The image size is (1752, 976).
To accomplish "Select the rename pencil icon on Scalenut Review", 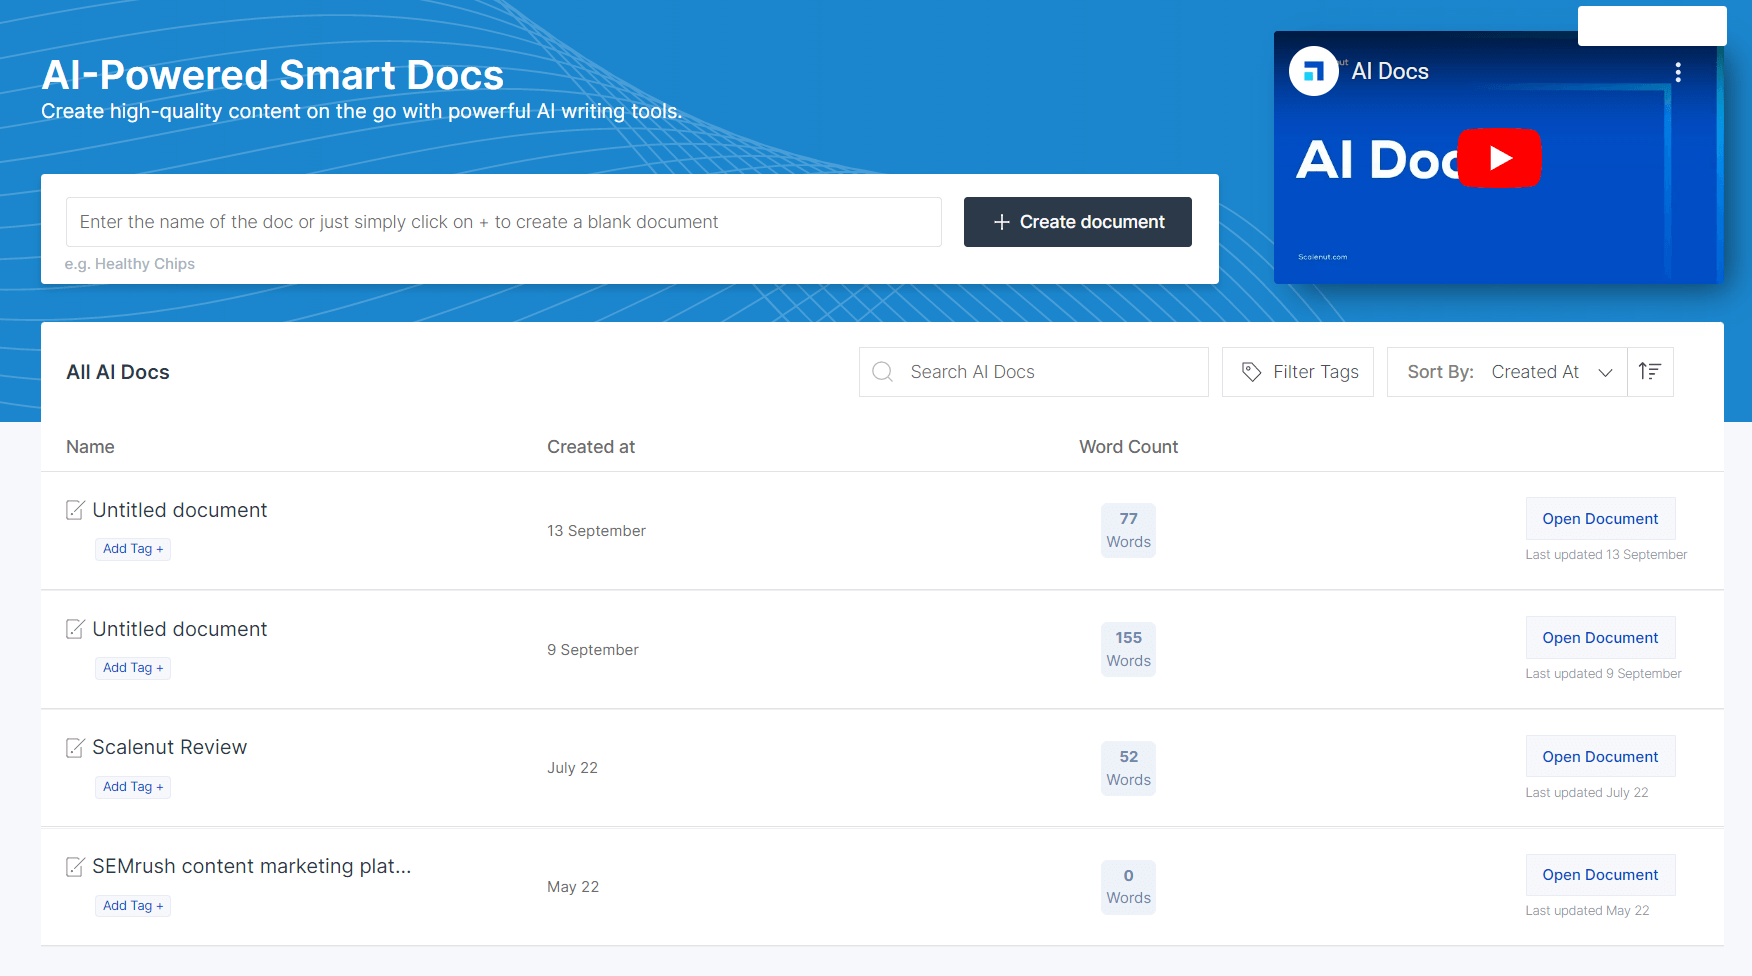I will [x=75, y=747].
